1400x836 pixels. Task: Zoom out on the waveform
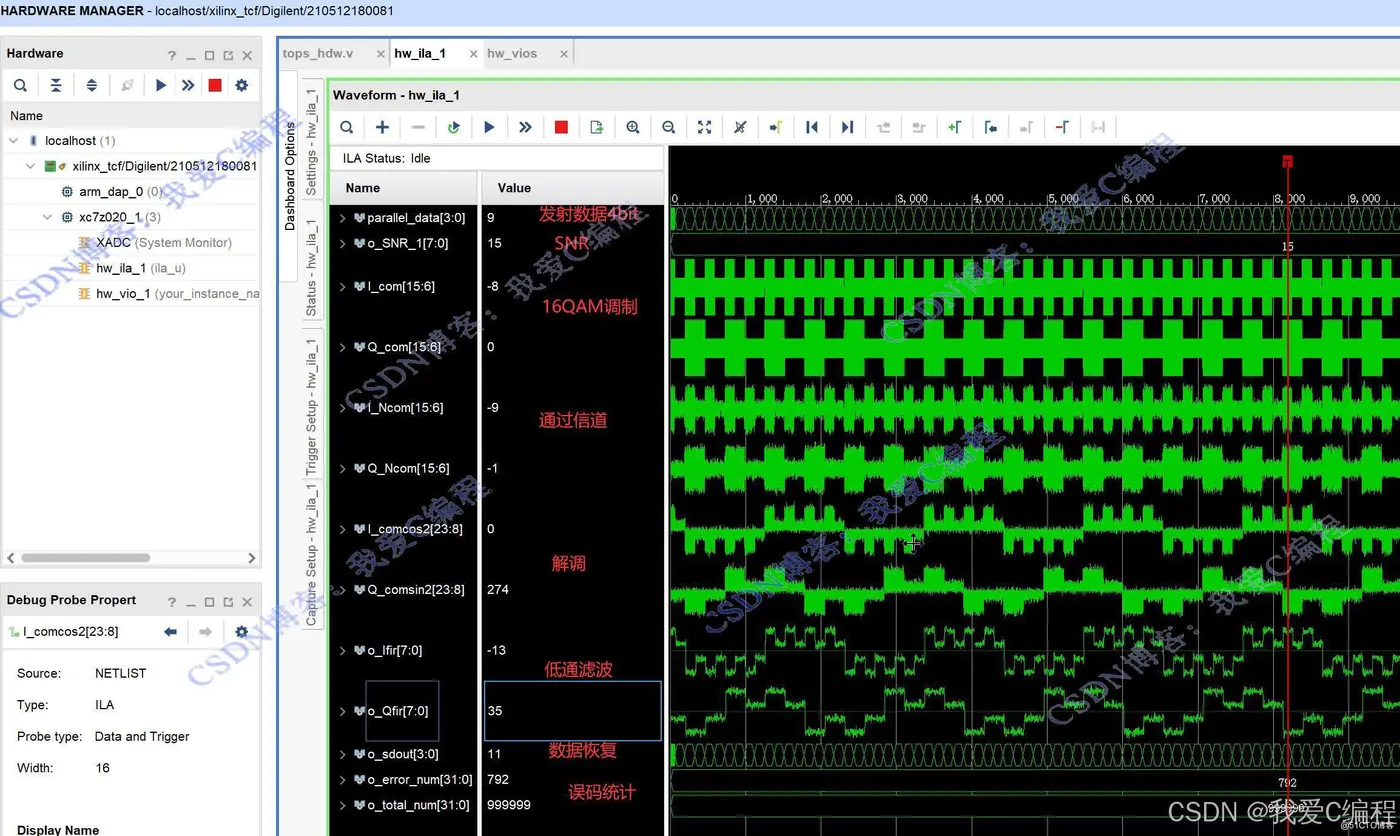pos(669,127)
